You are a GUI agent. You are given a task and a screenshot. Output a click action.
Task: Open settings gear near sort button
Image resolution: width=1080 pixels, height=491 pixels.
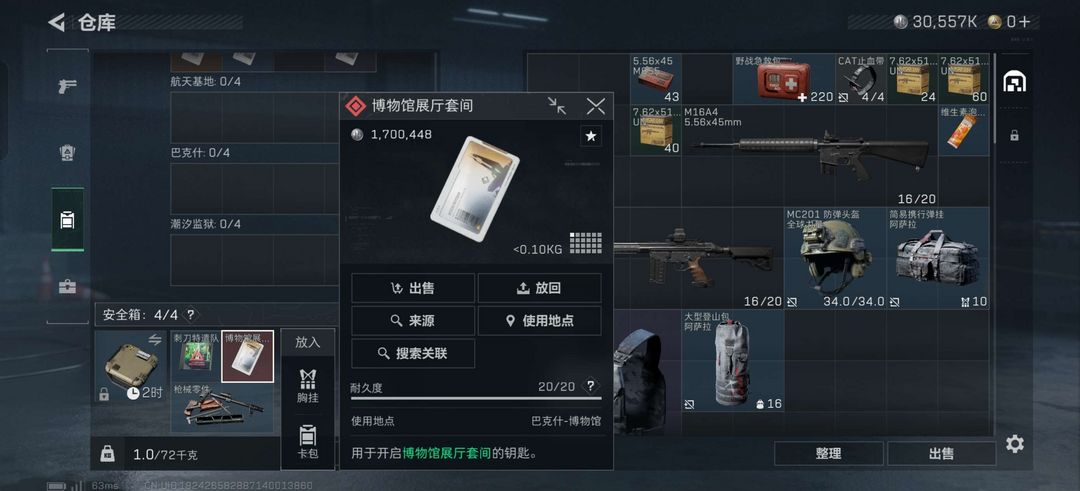1014,444
